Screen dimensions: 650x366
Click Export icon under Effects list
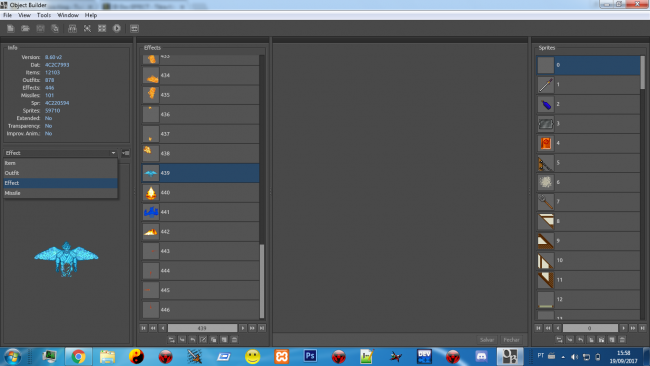point(192,339)
